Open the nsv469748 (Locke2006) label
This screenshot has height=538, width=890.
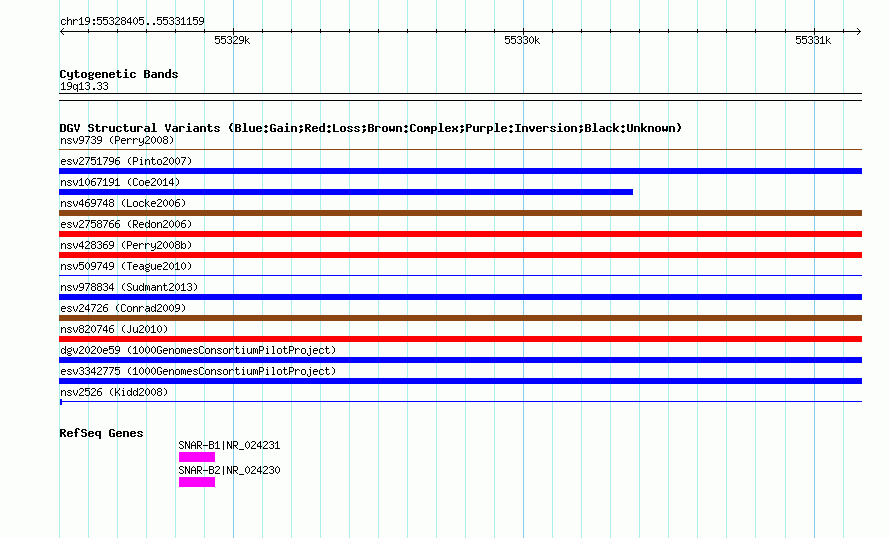tap(123, 203)
